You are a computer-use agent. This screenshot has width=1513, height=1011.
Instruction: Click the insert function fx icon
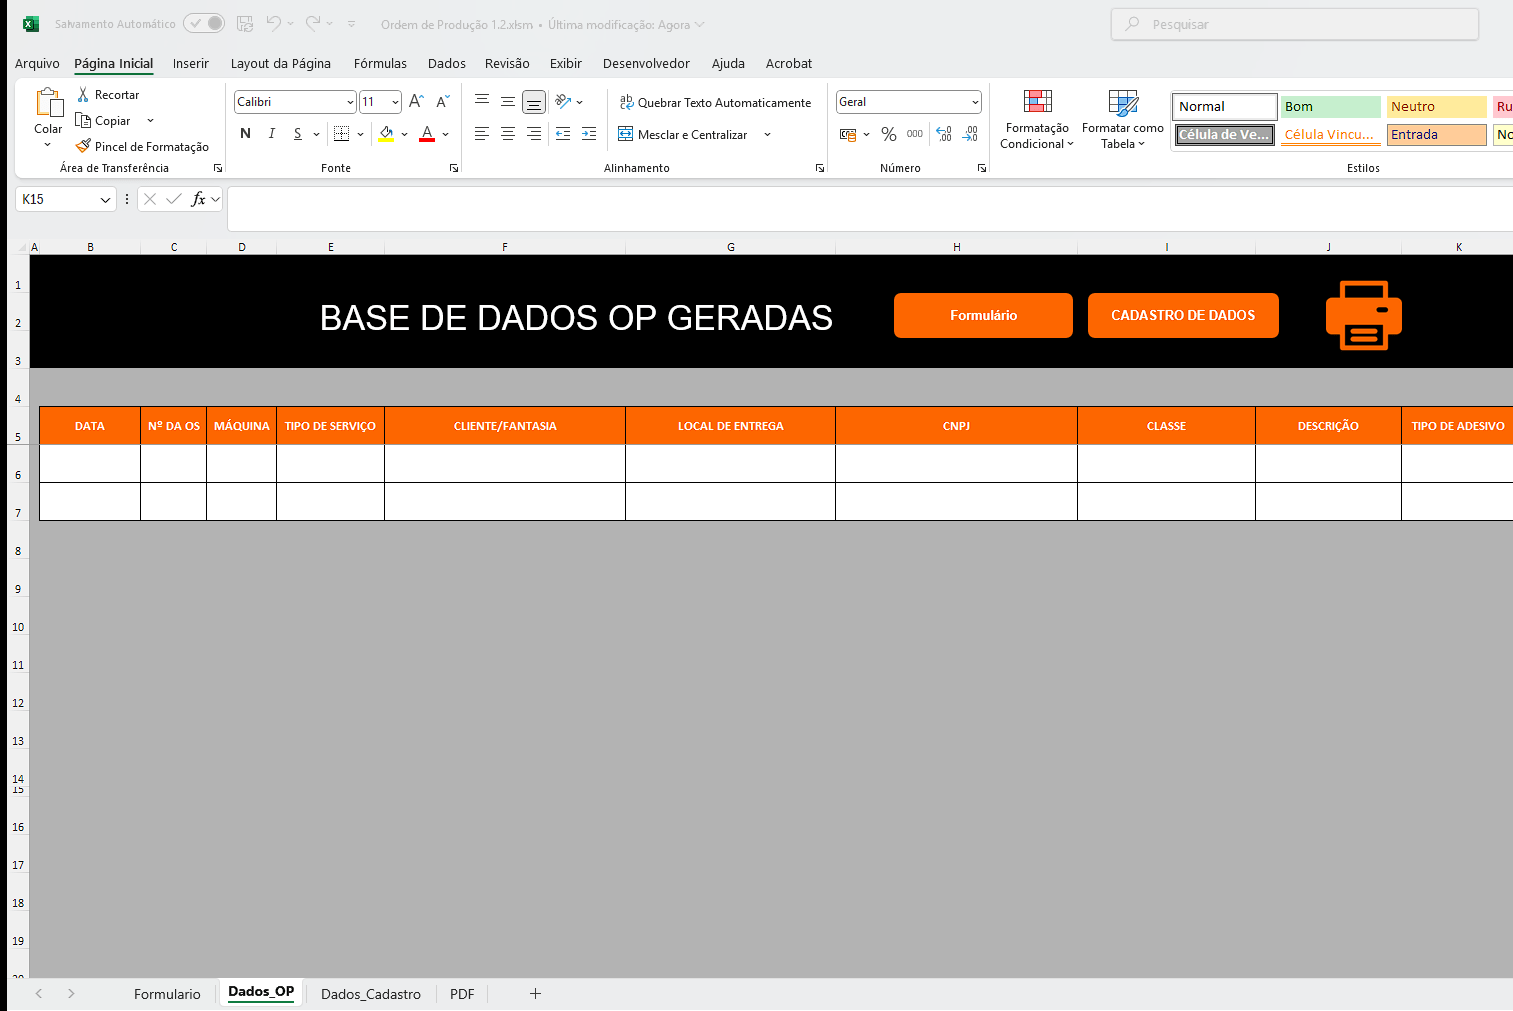click(198, 199)
